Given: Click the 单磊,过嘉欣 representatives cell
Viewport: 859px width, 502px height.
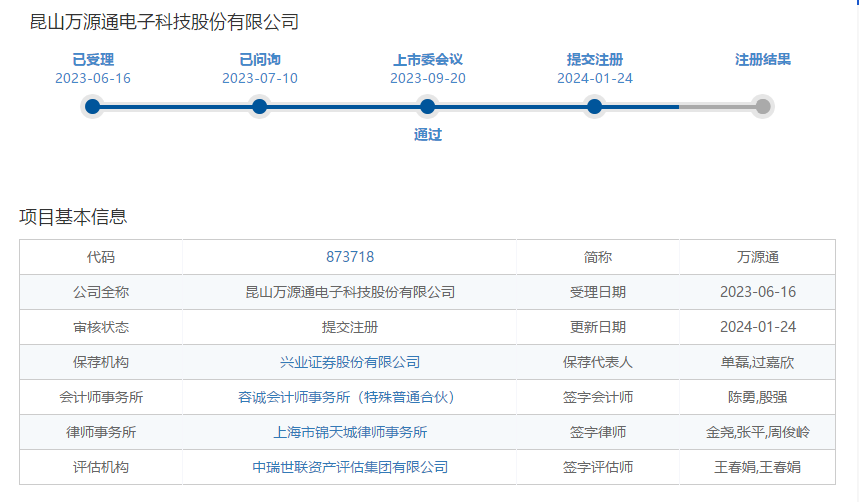Looking at the screenshot, I should (x=757, y=362).
